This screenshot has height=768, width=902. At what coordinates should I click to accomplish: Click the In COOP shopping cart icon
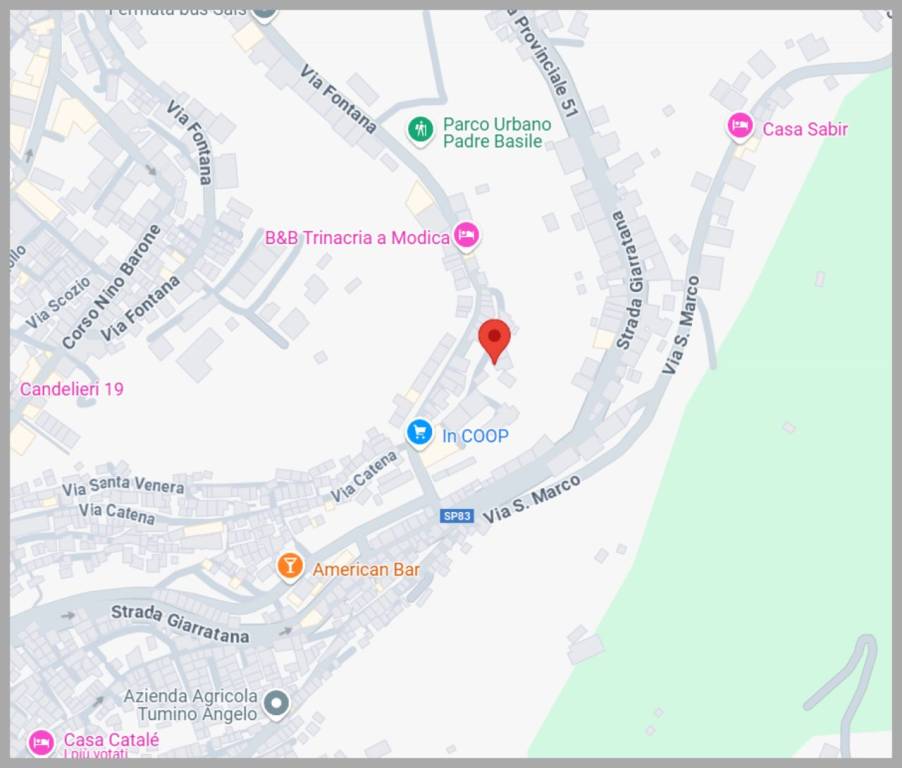click(419, 433)
